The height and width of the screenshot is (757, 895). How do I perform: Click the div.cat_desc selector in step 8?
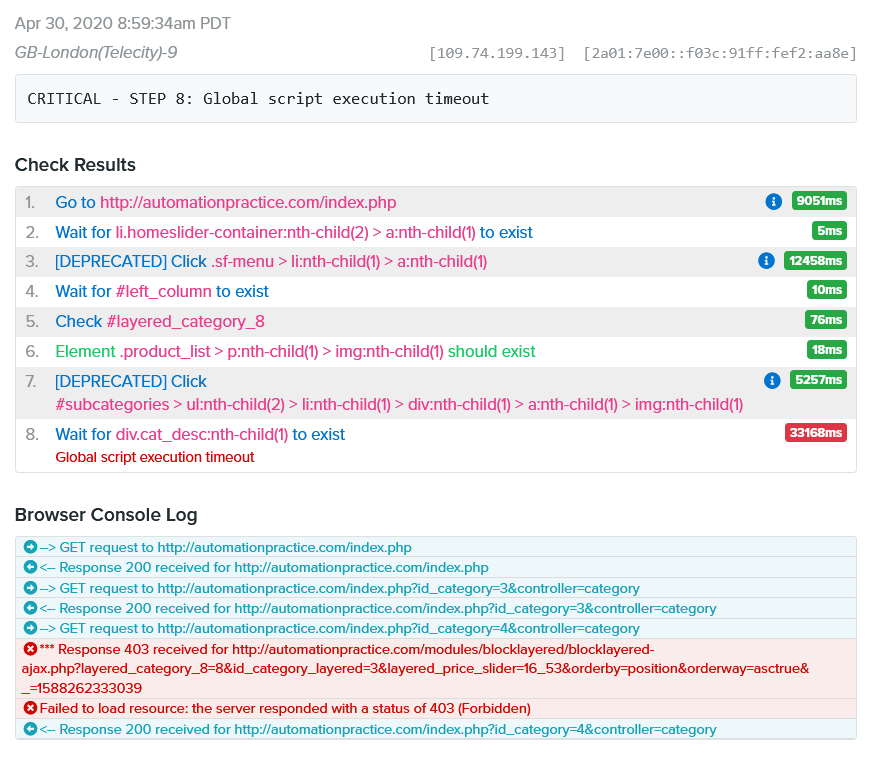pos(202,434)
